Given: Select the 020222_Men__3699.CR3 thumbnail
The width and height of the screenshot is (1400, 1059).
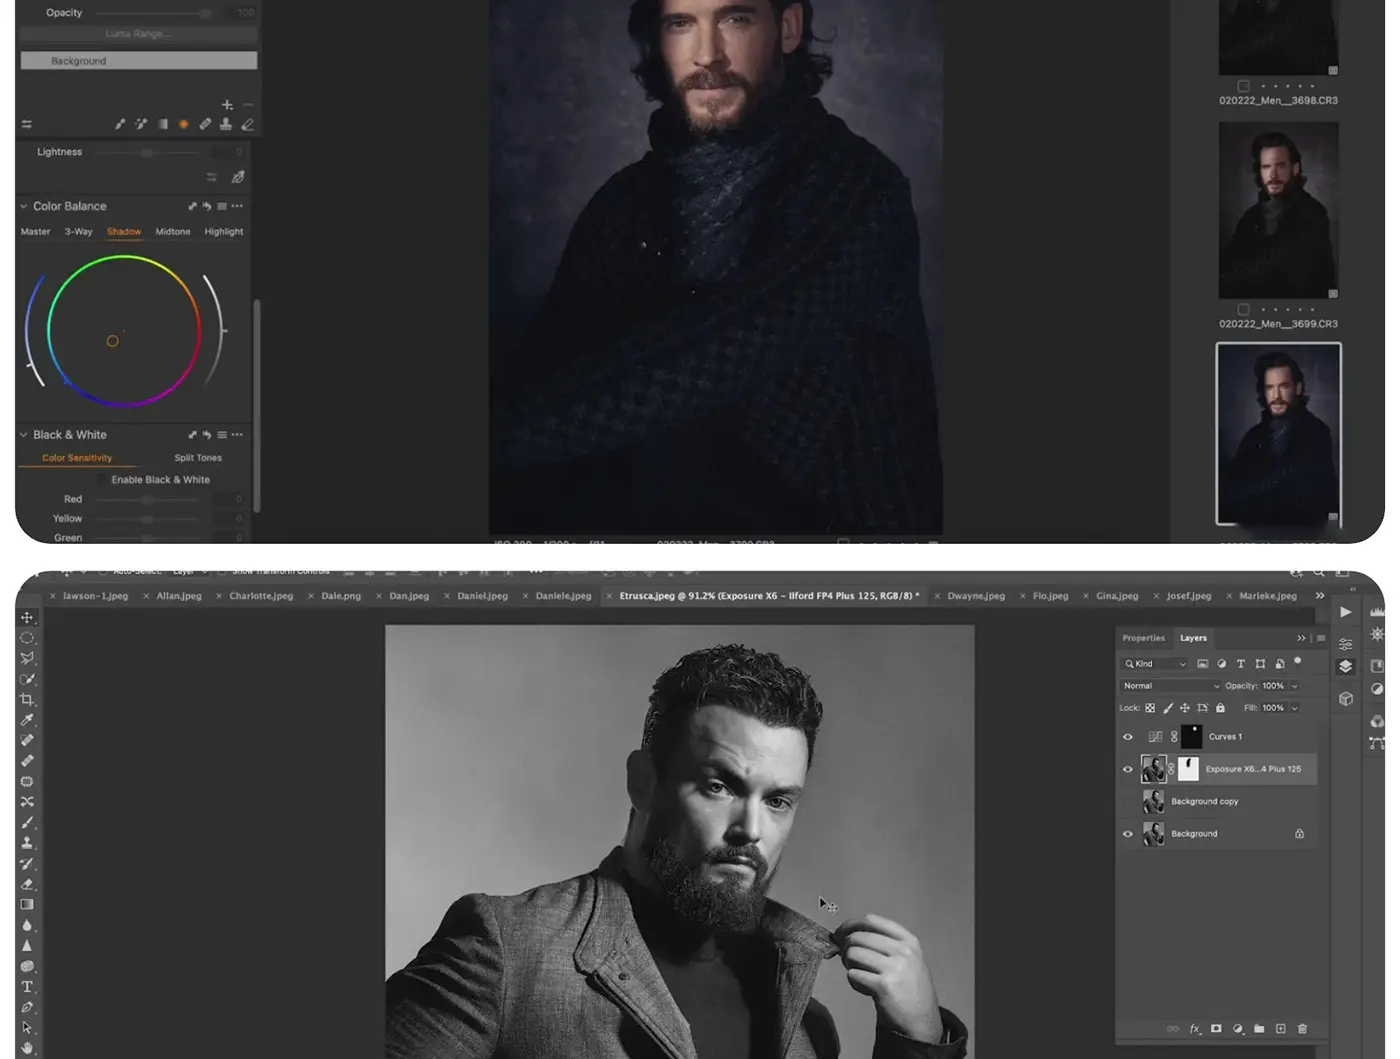Looking at the screenshot, I should tap(1278, 210).
